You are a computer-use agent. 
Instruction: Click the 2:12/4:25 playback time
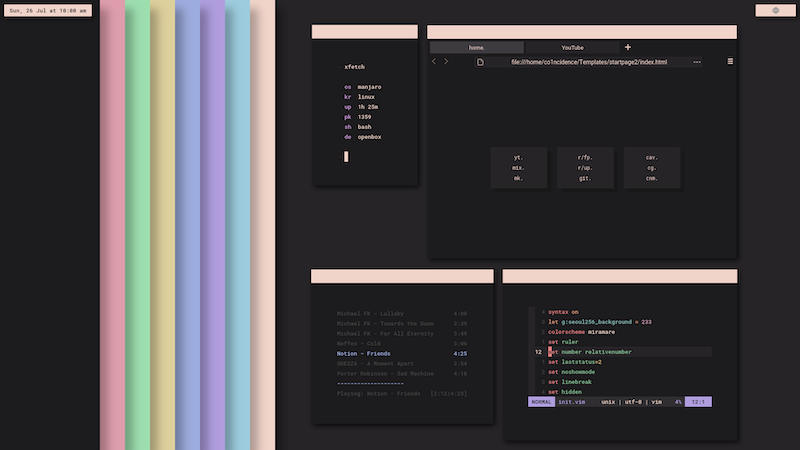[448, 394]
